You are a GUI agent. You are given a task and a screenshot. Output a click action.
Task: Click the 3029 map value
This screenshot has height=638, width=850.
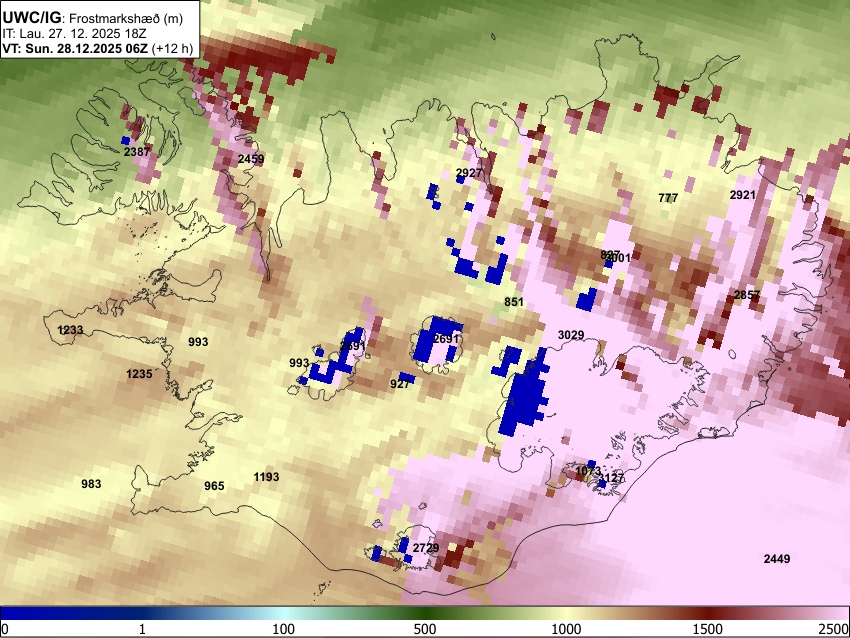tap(571, 335)
